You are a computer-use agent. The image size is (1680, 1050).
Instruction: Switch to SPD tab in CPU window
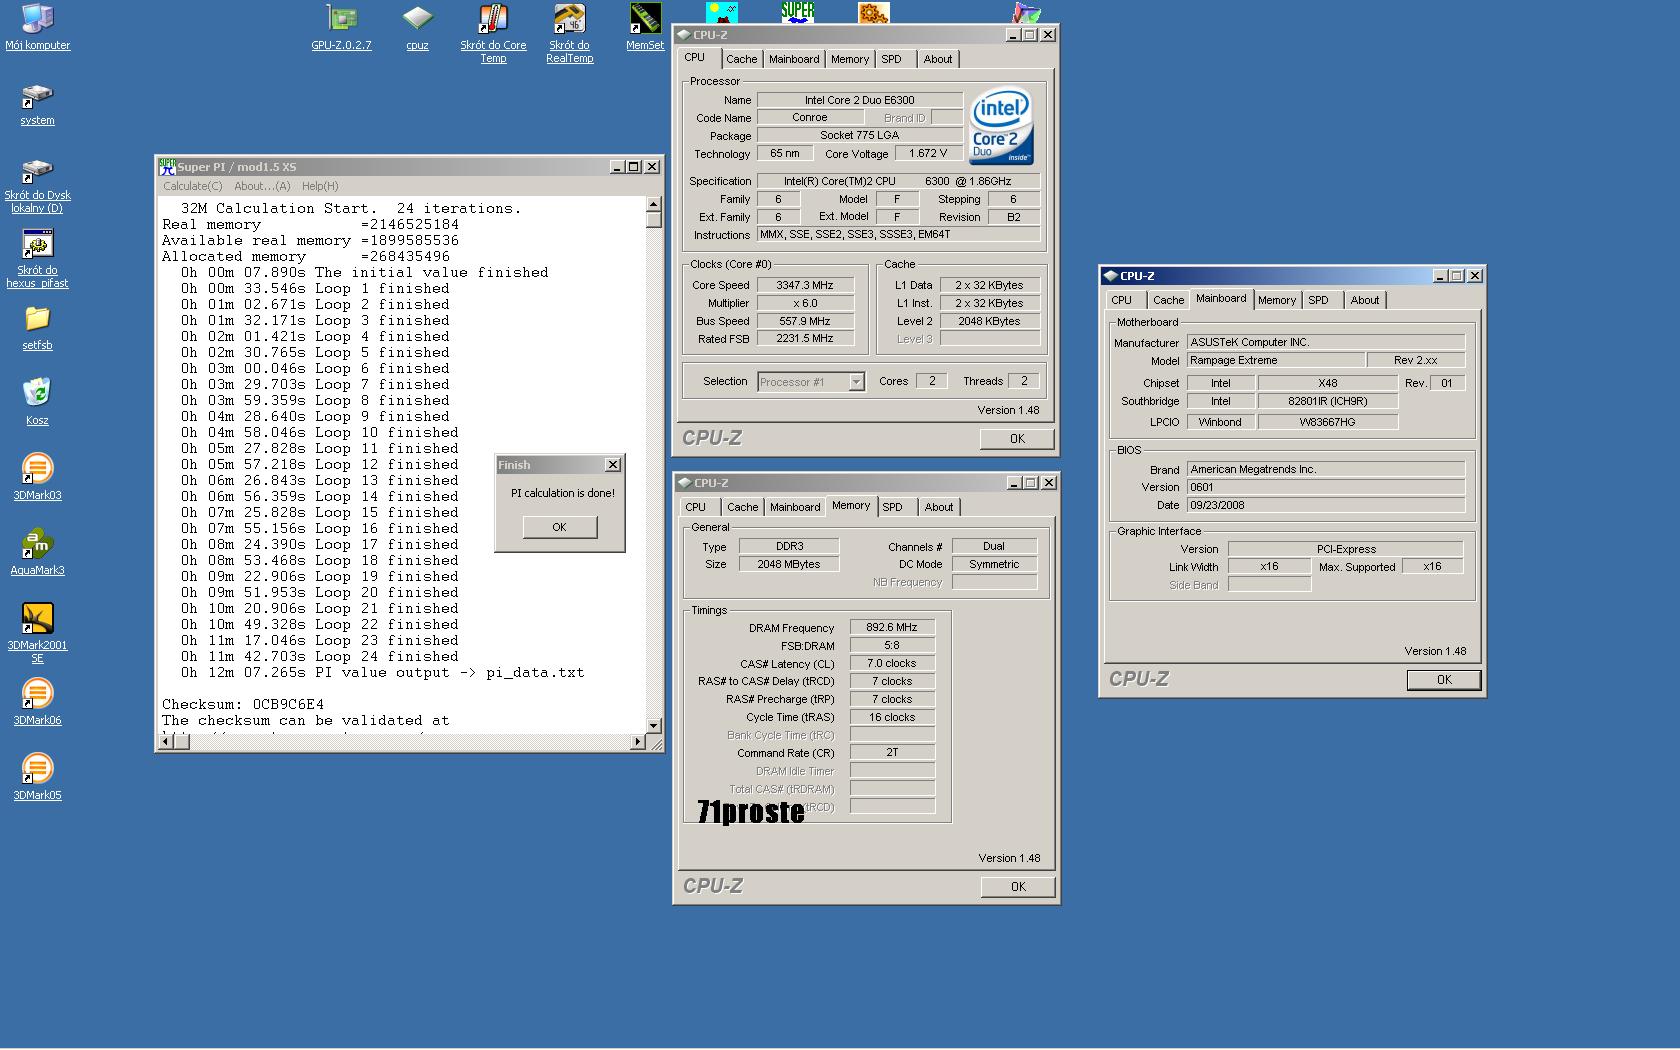click(x=891, y=59)
